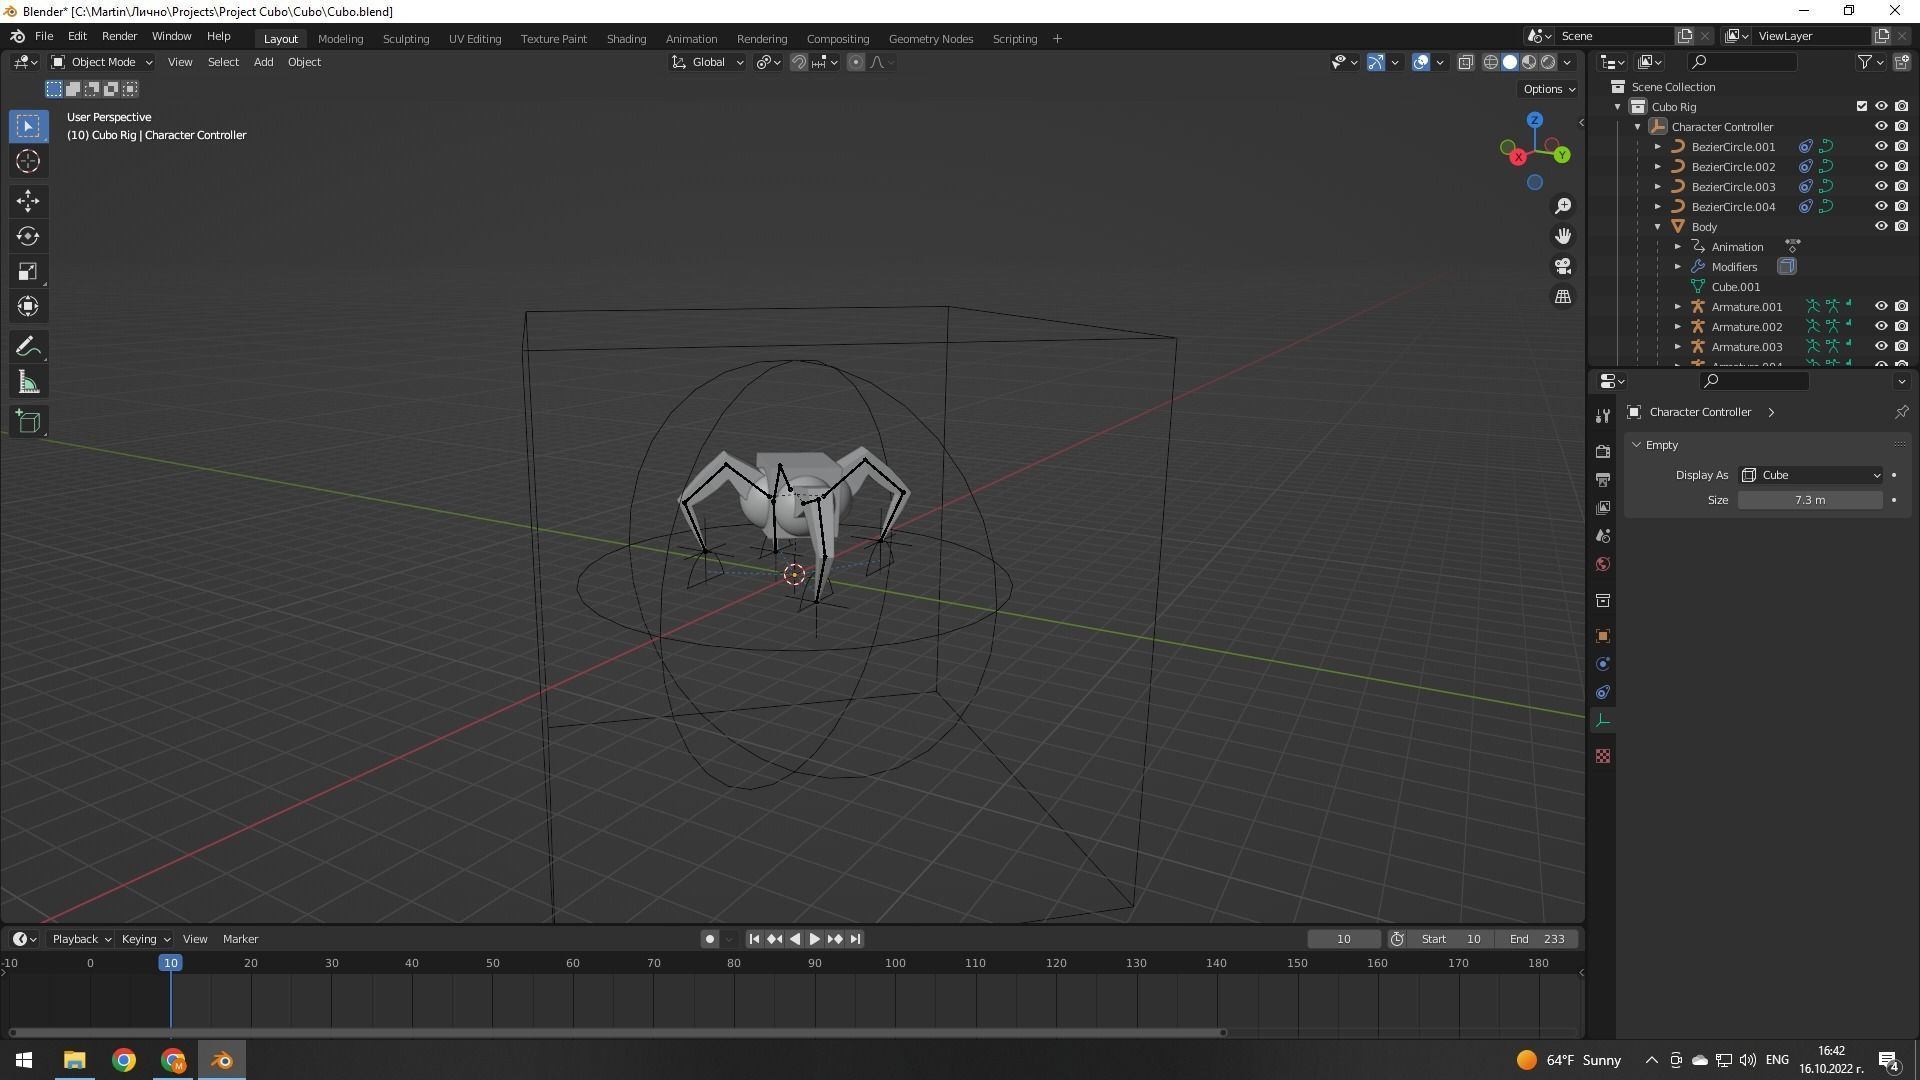Toggle visibility of Character Controller
This screenshot has width=1920, height=1080.
pyautogui.click(x=1881, y=126)
